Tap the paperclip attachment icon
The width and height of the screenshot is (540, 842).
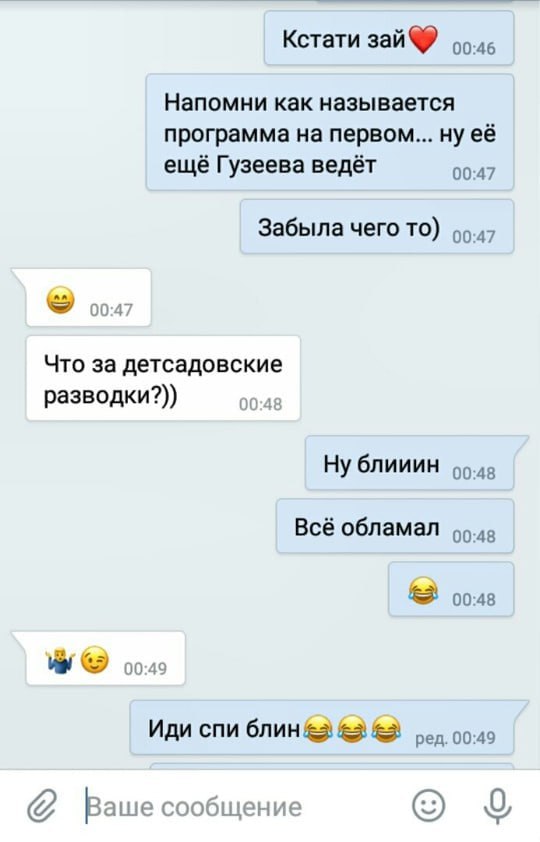coord(42,806)
